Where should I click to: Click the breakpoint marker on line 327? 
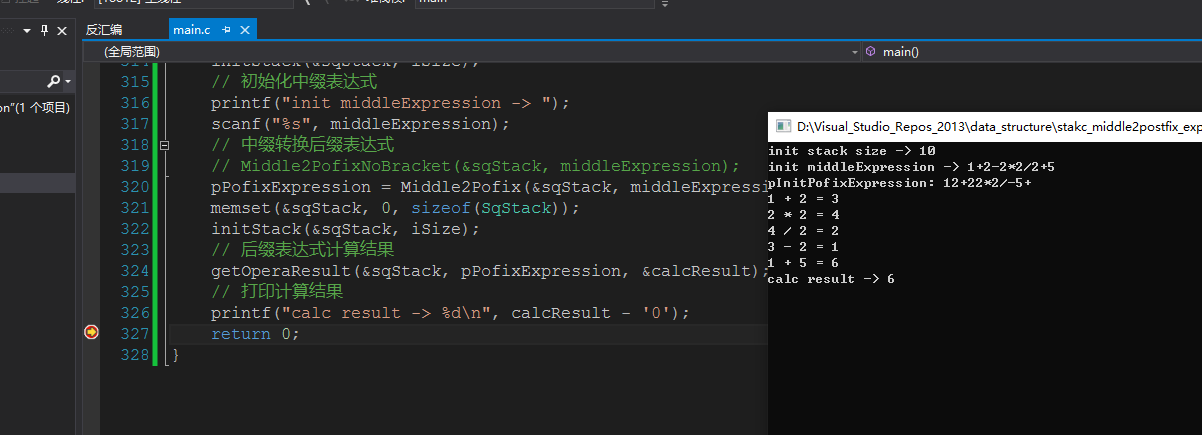pyautogui.click(x=92, y=332)
